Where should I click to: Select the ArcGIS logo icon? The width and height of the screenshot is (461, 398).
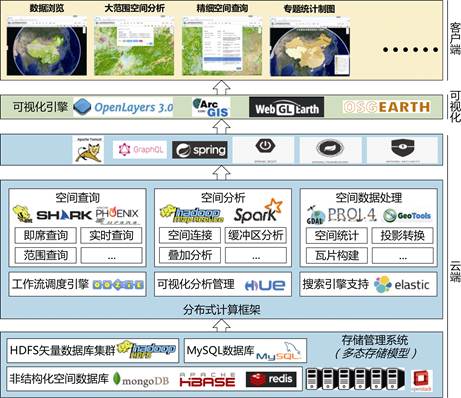(211, 107)
